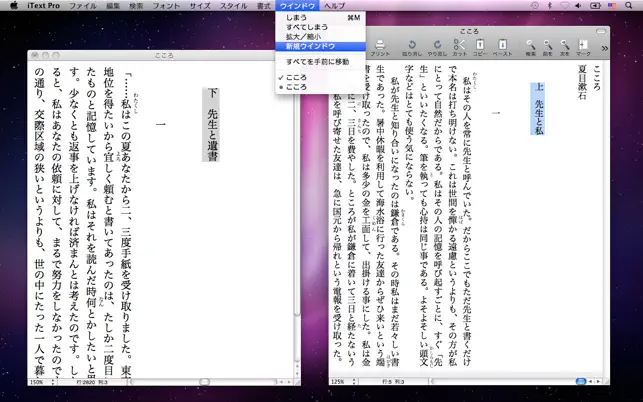Click highlighted heading 上 先生と私

pyautogui.click(x=538, y=109)
